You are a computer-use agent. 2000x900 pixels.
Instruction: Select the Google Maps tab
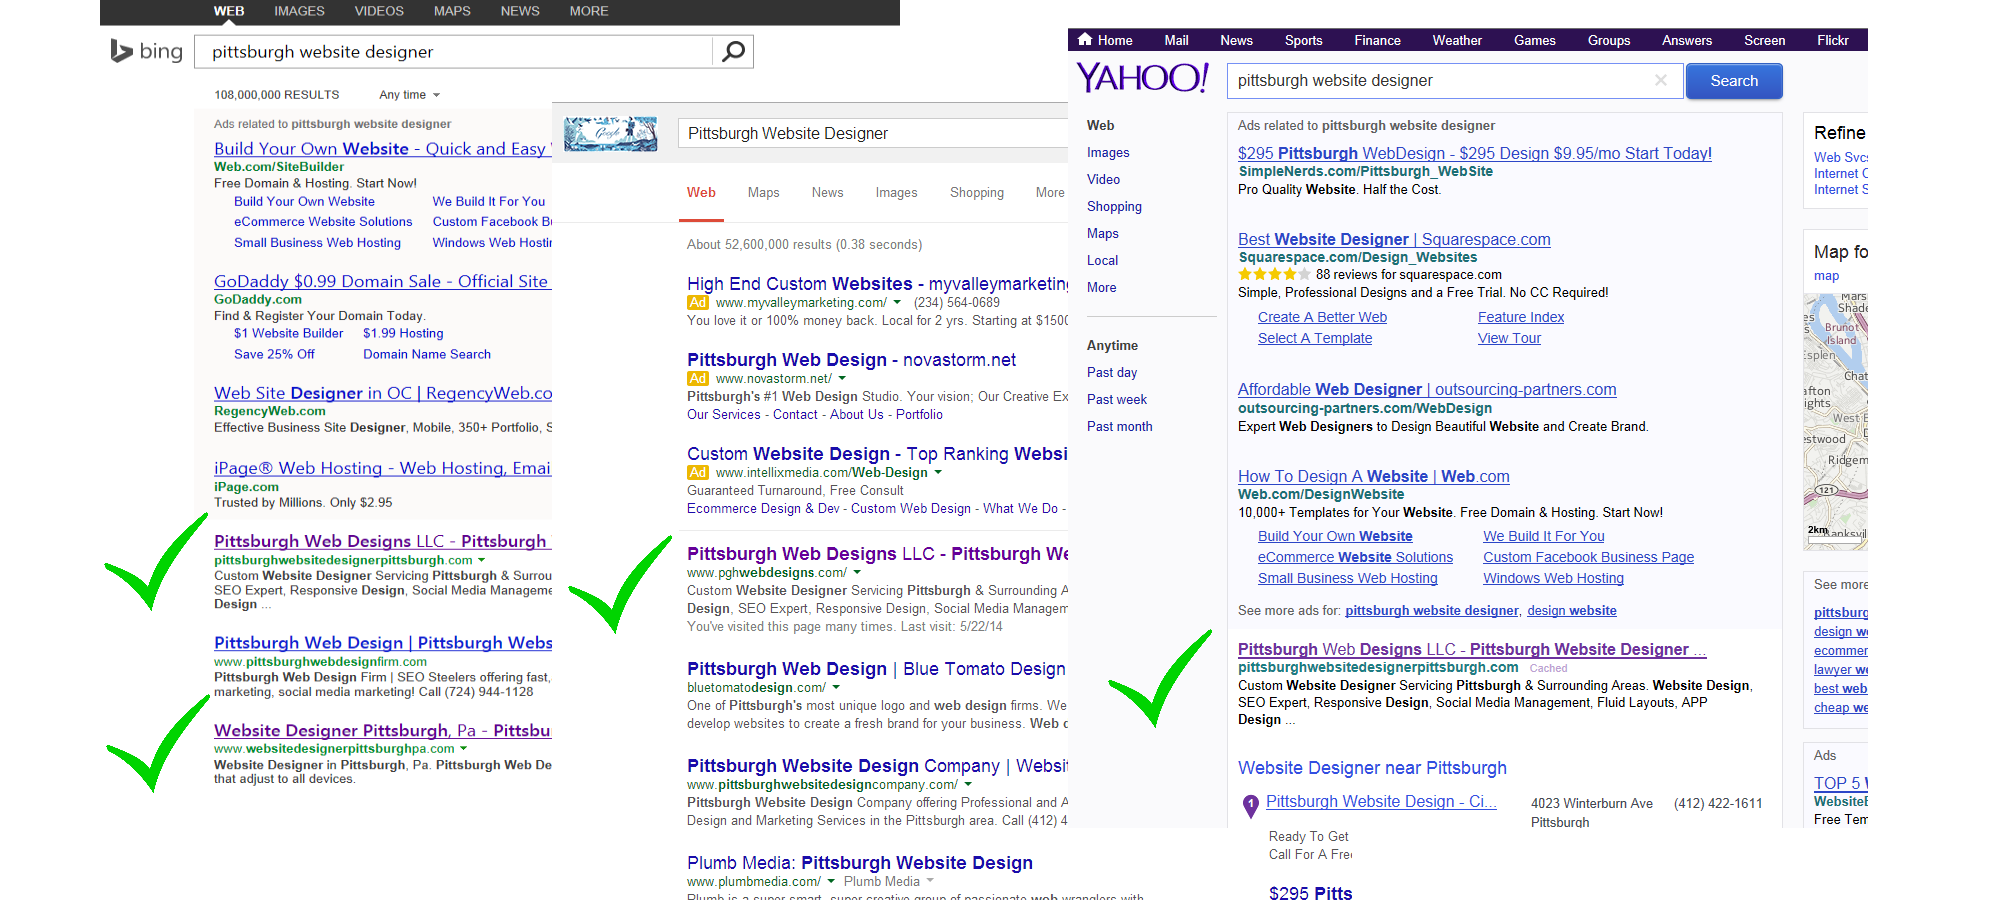(x=763, y=193)
